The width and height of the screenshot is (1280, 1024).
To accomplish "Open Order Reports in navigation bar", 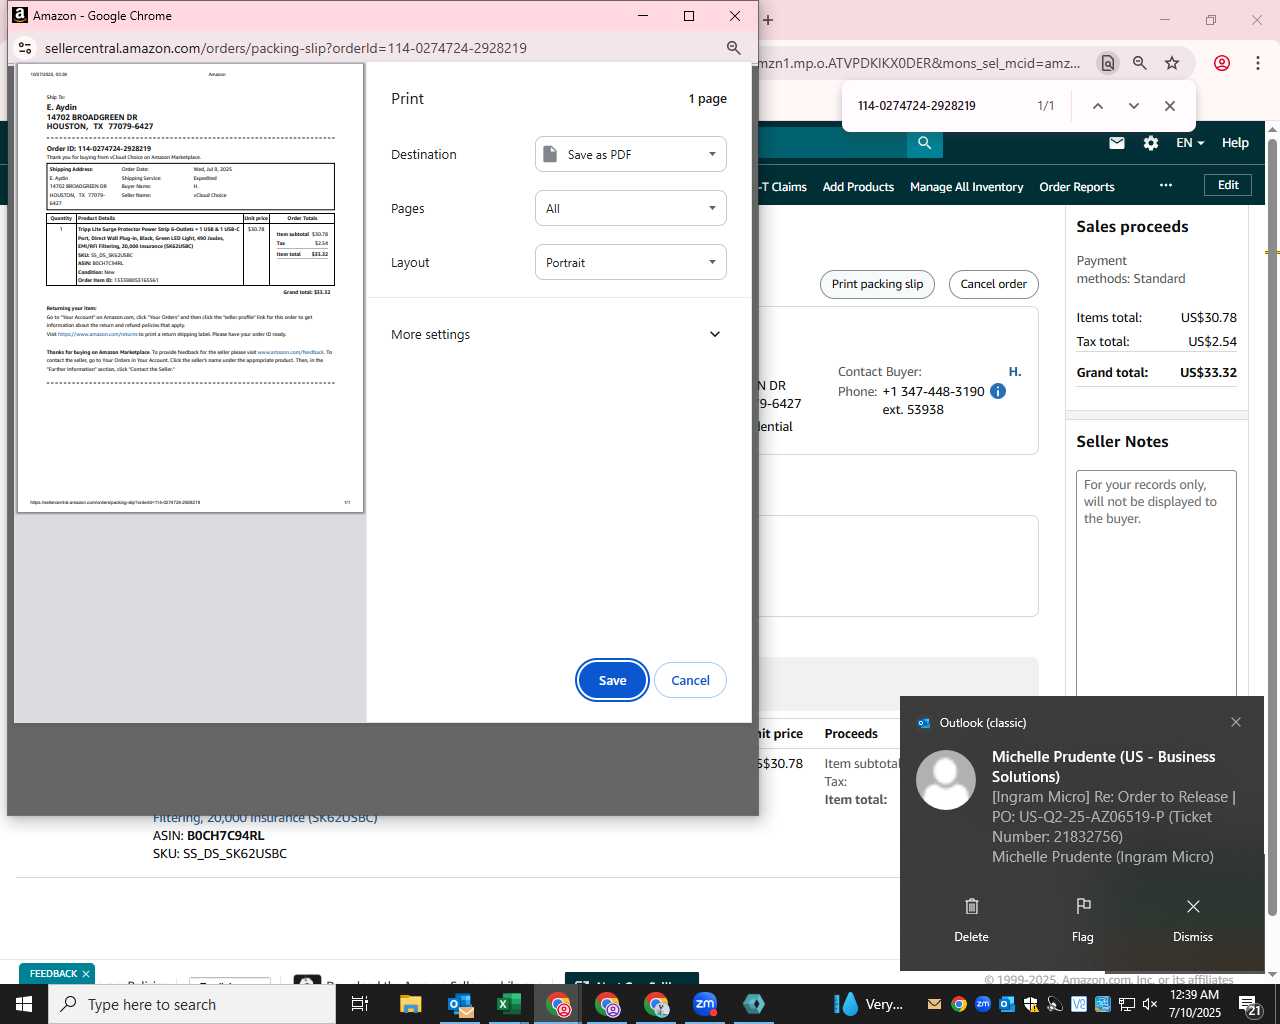I will [x=1076, y=187].
